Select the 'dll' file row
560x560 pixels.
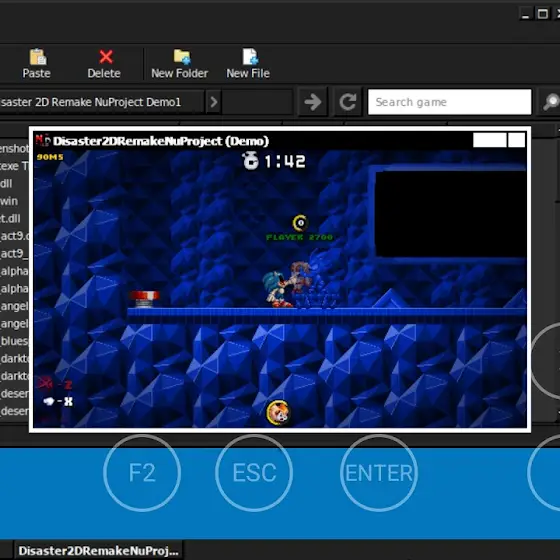[x=6, y=184]
